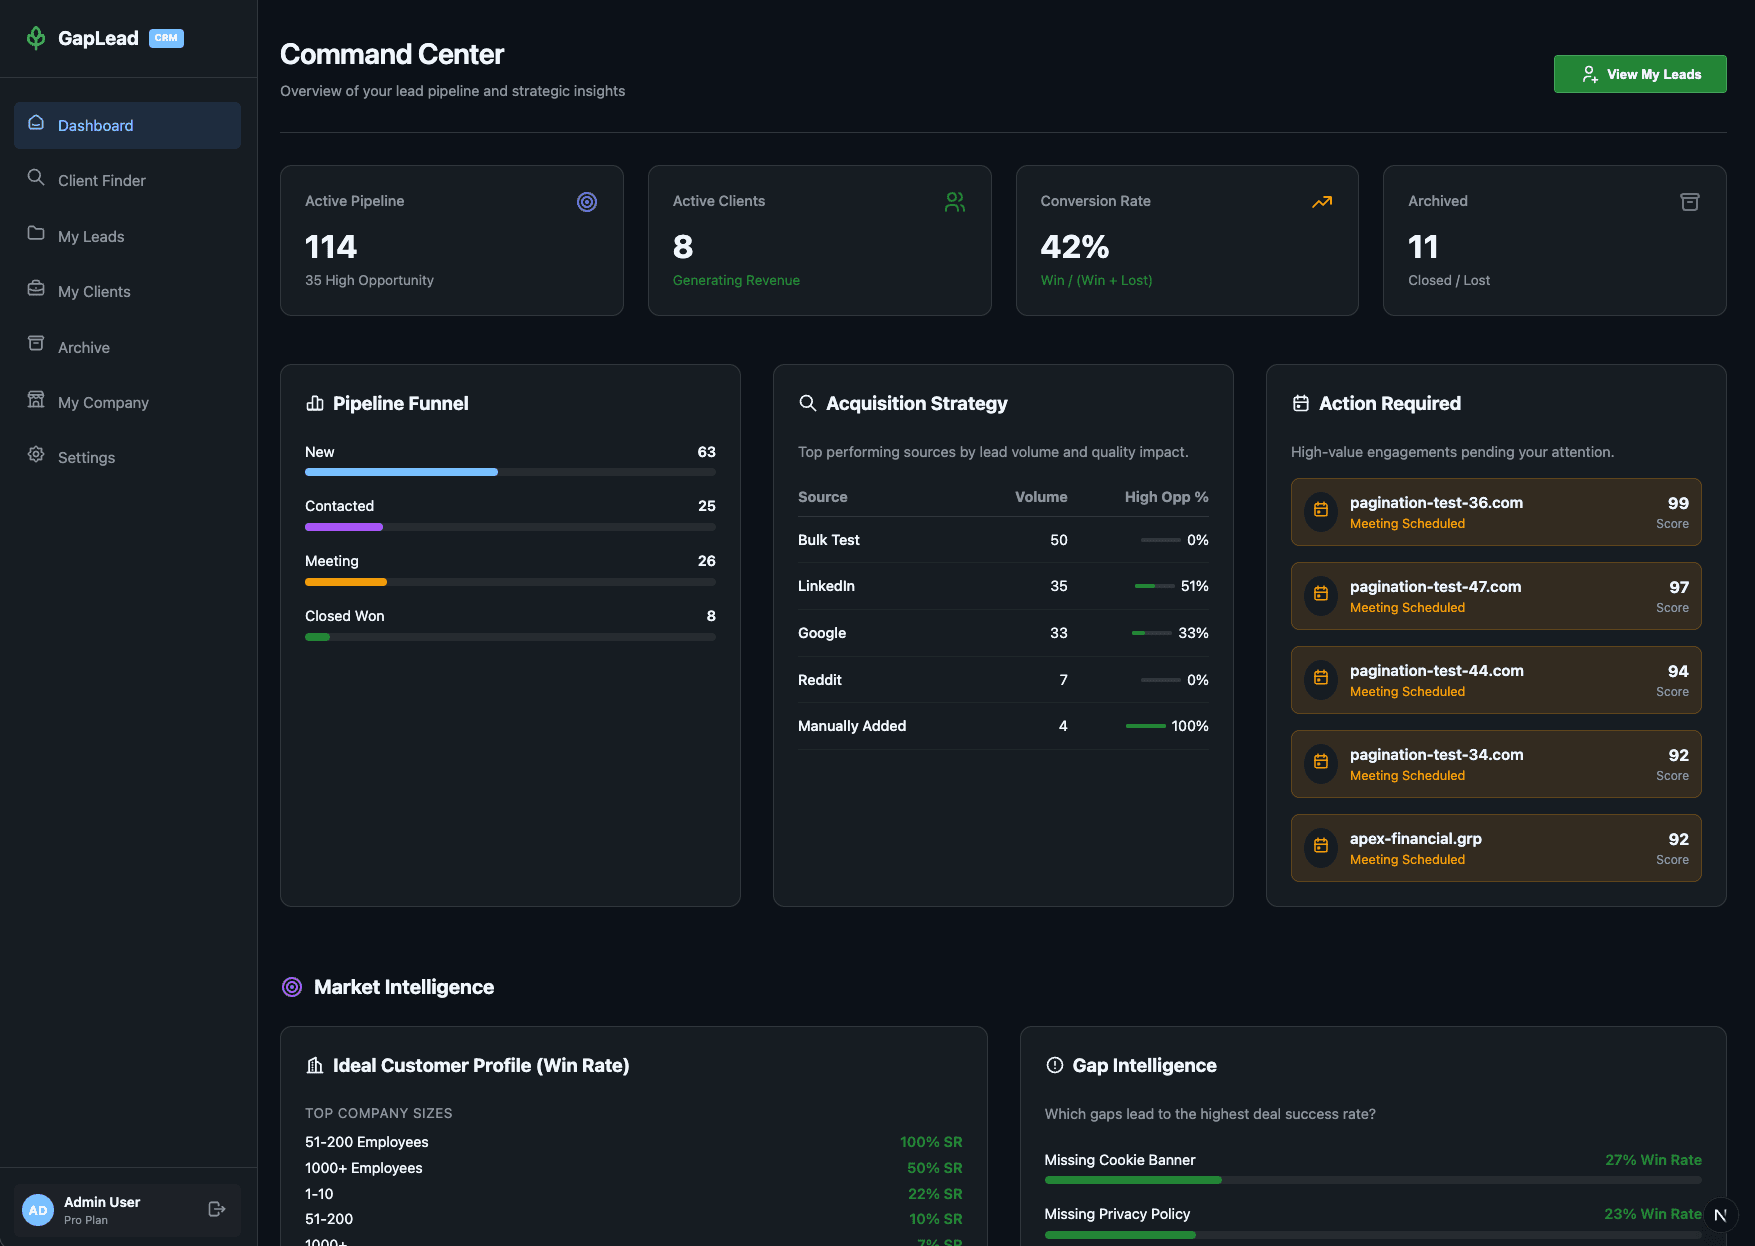Select the Archive box icon in sidebar

(x=35, y=346)
